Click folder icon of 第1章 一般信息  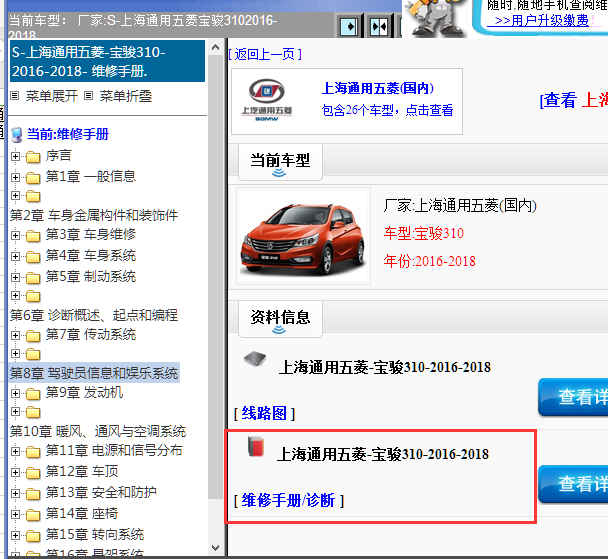pyautogui.click(x=33, y=178)
